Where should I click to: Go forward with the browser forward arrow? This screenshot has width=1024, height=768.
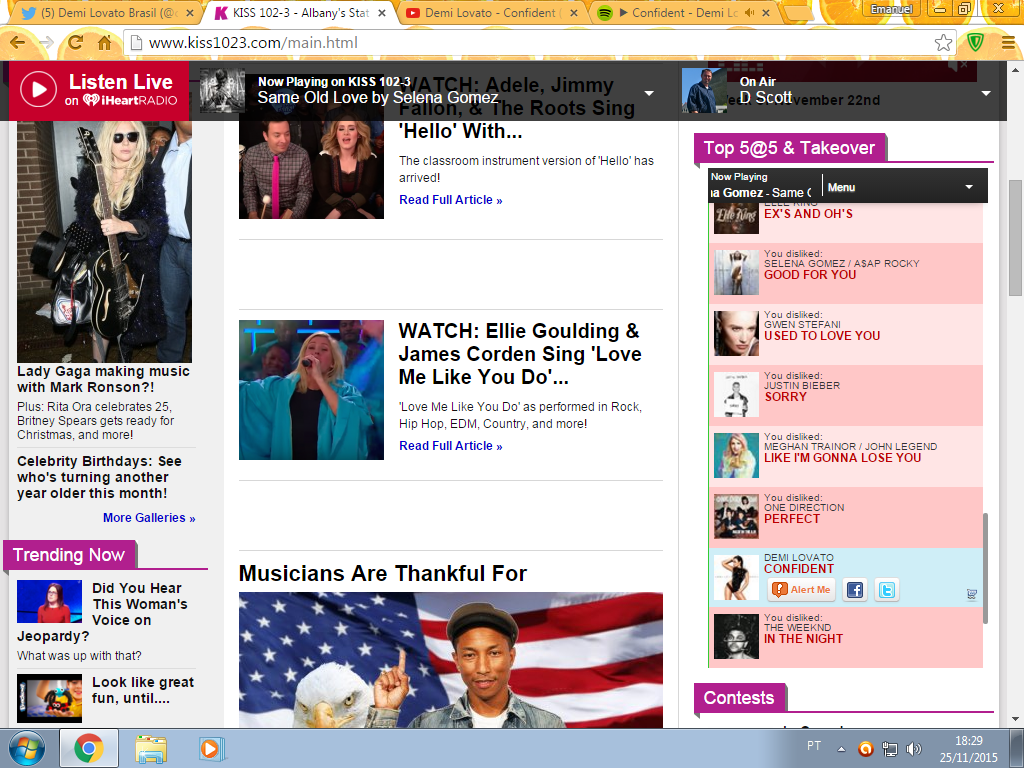point(46,43)
